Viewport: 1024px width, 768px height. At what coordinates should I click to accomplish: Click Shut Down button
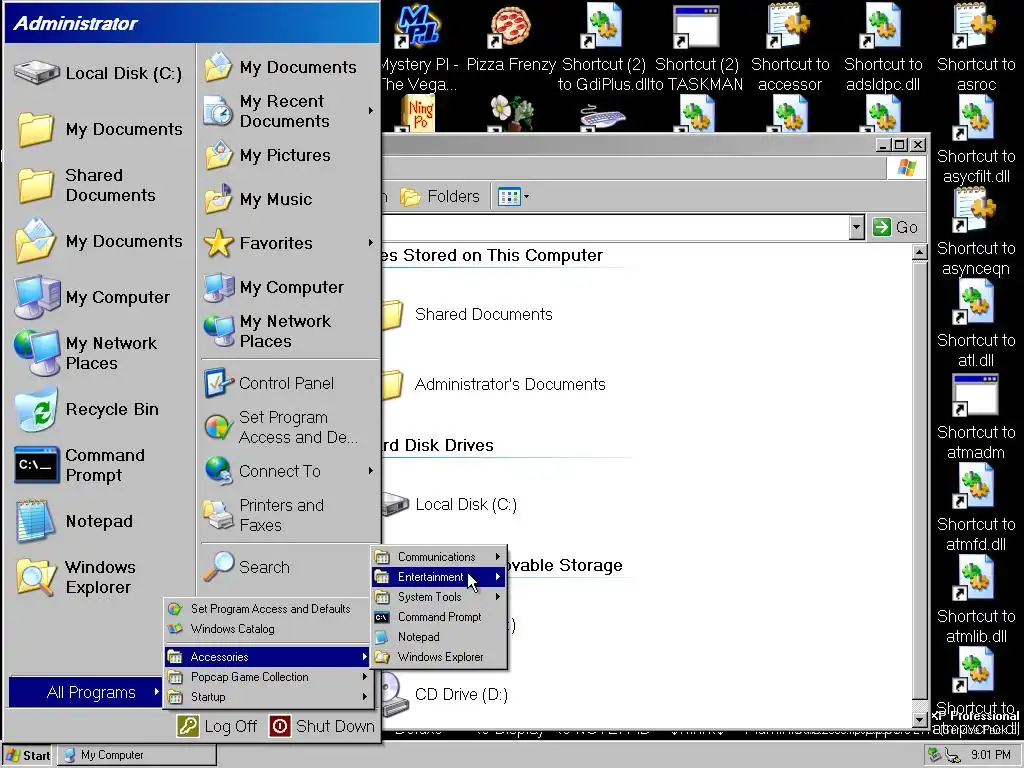[323, 726]
